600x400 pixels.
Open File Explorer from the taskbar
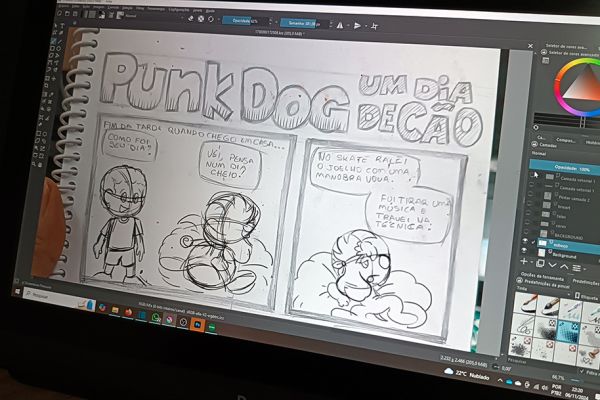pyautogui.click(x=115, y=310)
